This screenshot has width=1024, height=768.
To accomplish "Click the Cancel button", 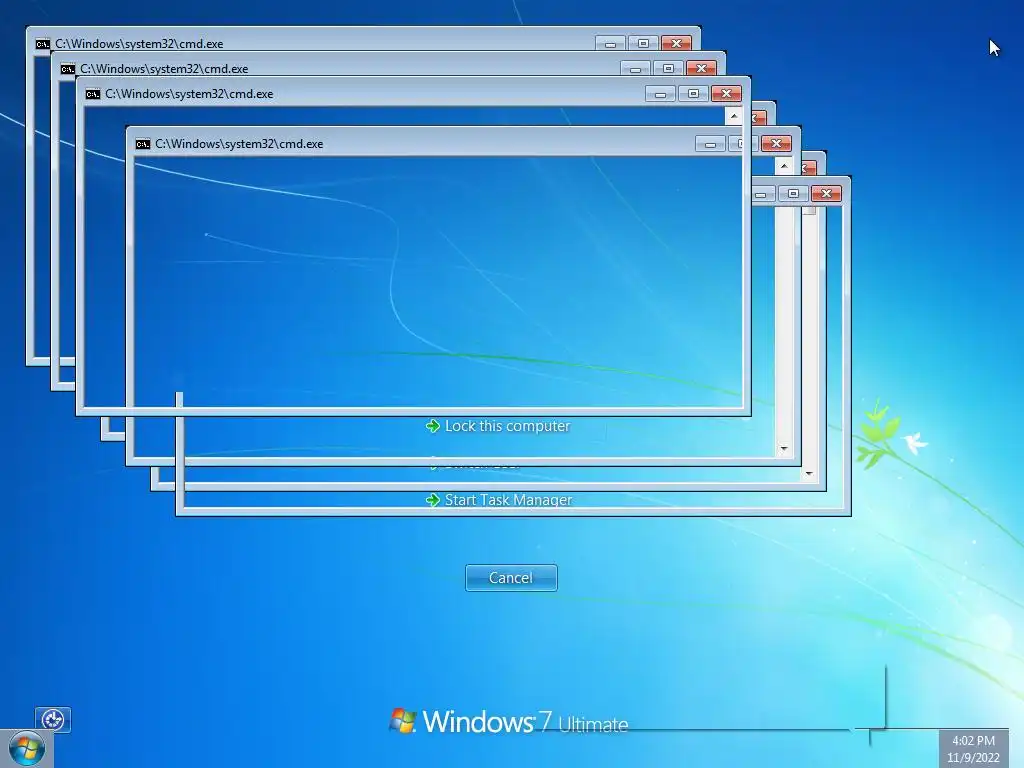I will pos(511,578).
